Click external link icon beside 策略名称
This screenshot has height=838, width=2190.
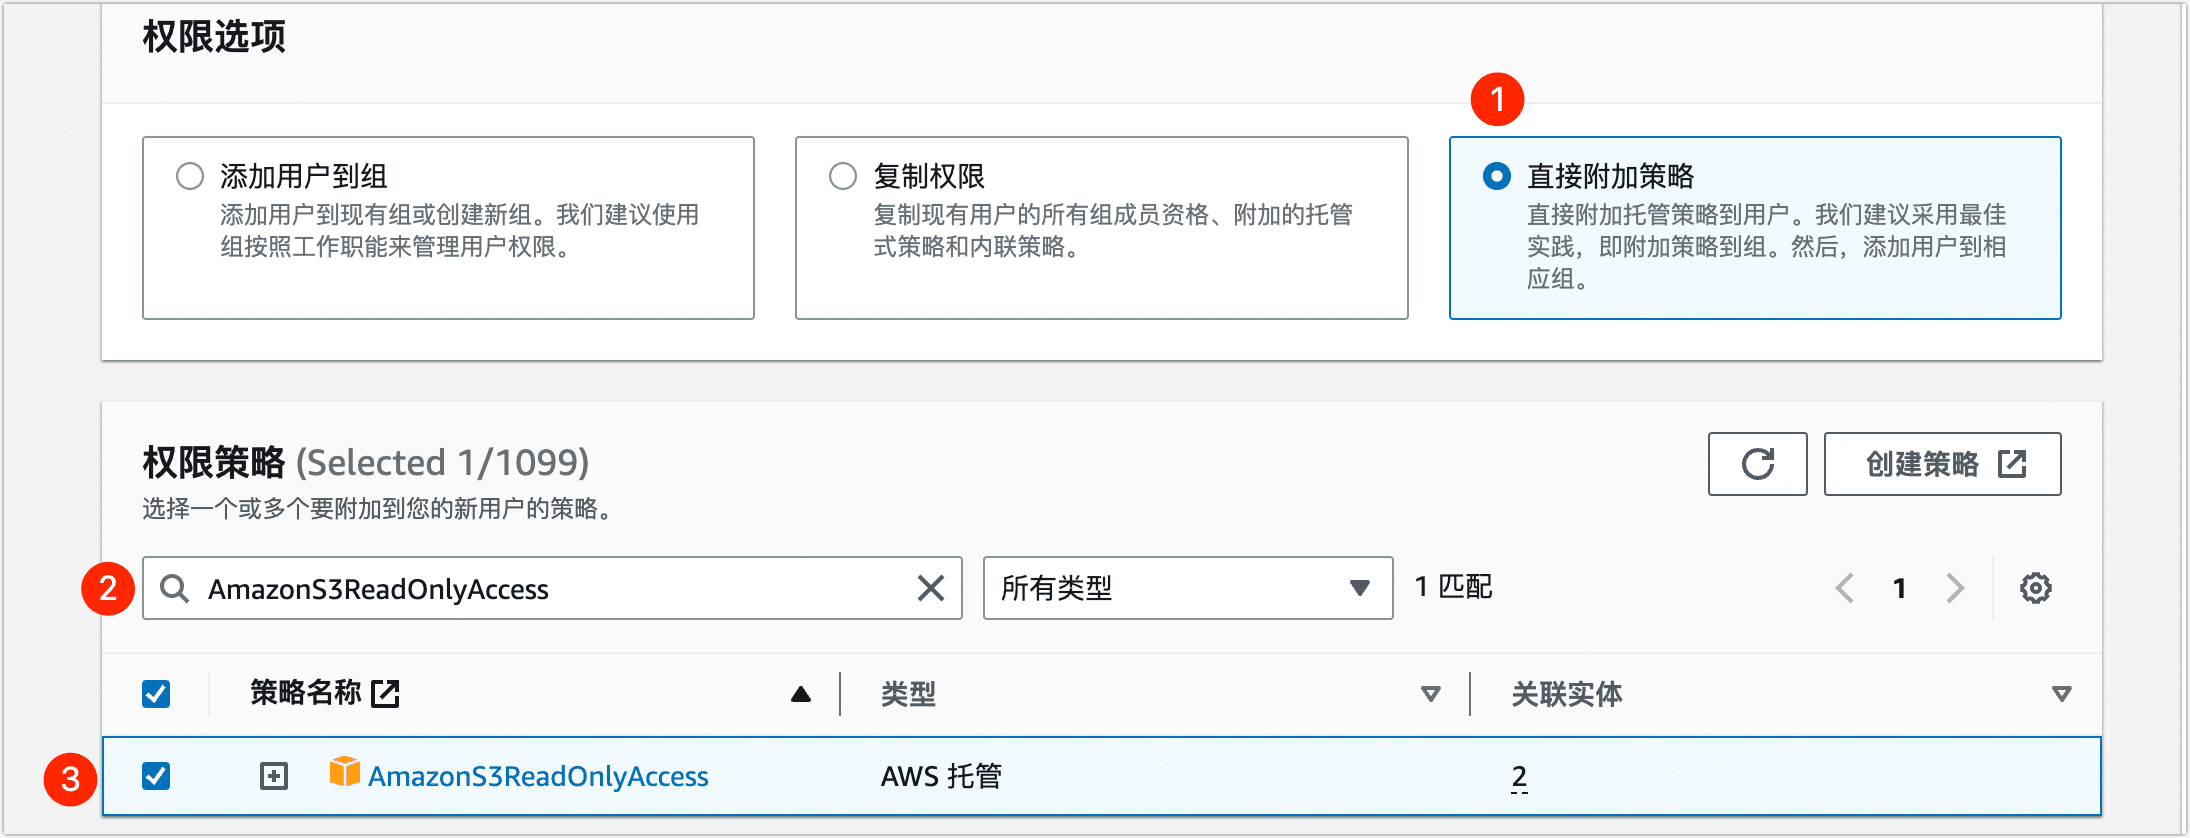385,693
